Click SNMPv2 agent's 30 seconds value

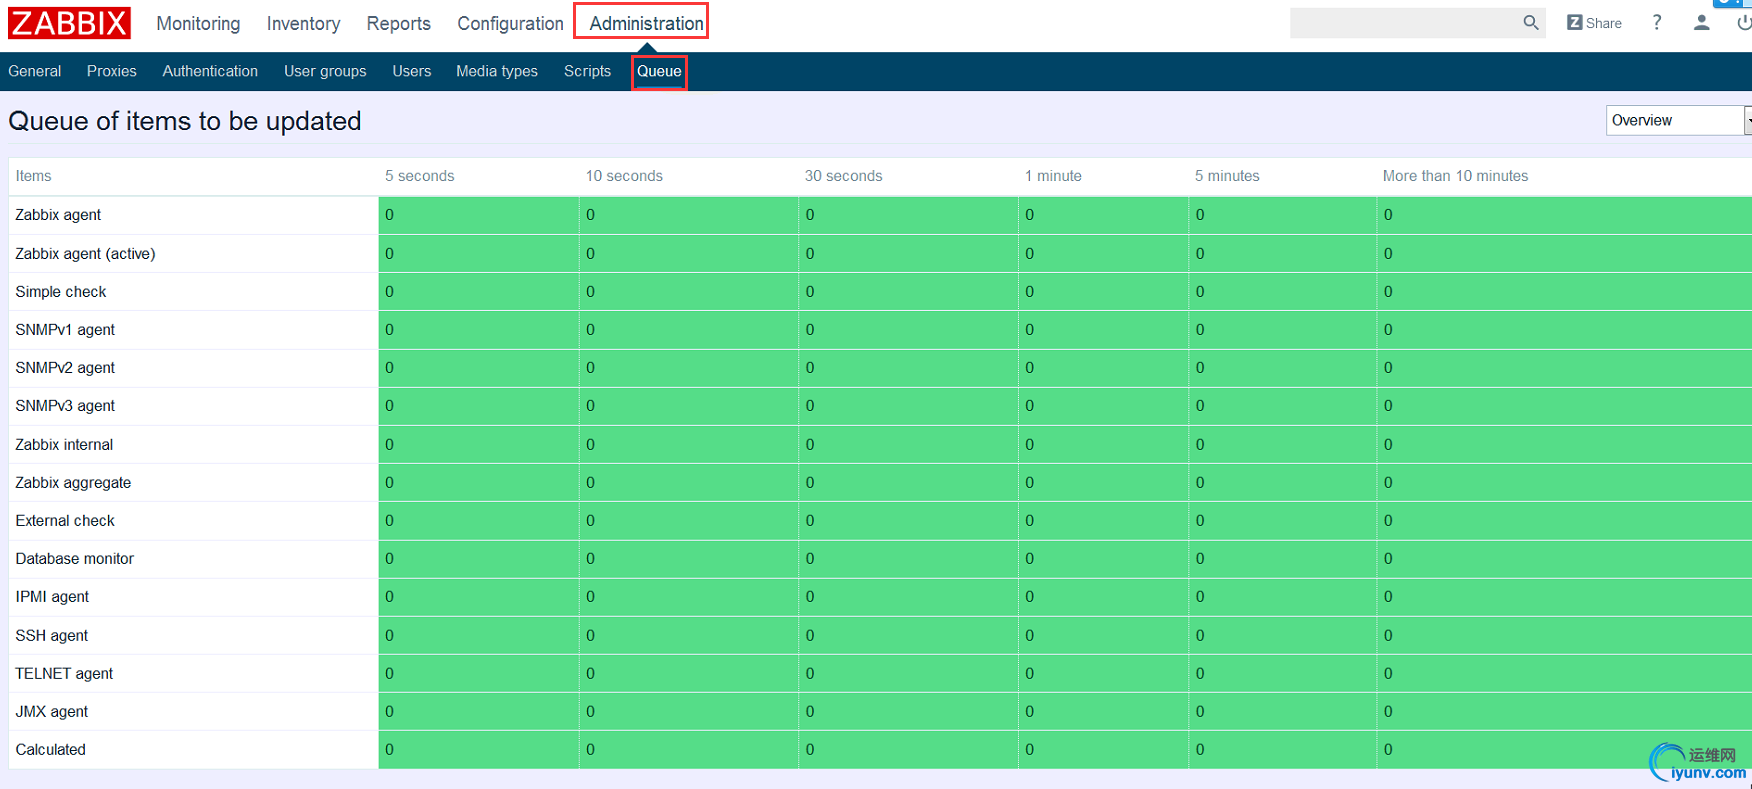coord(810,368)
